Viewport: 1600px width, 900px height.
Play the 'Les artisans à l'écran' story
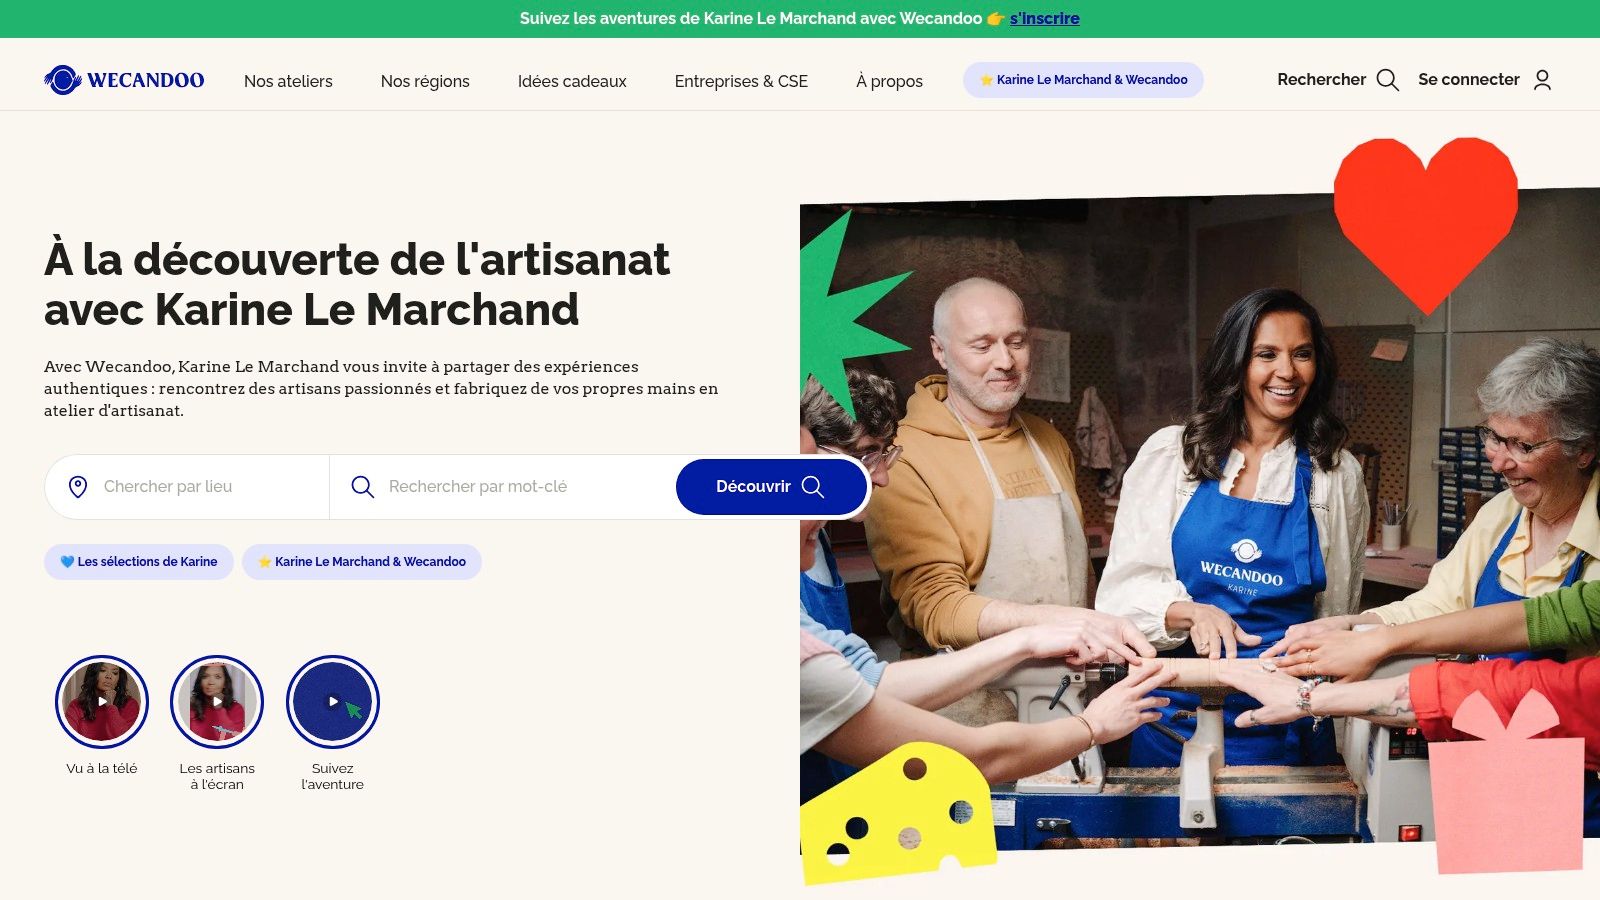pyautogui.click(x=217, y=702)
